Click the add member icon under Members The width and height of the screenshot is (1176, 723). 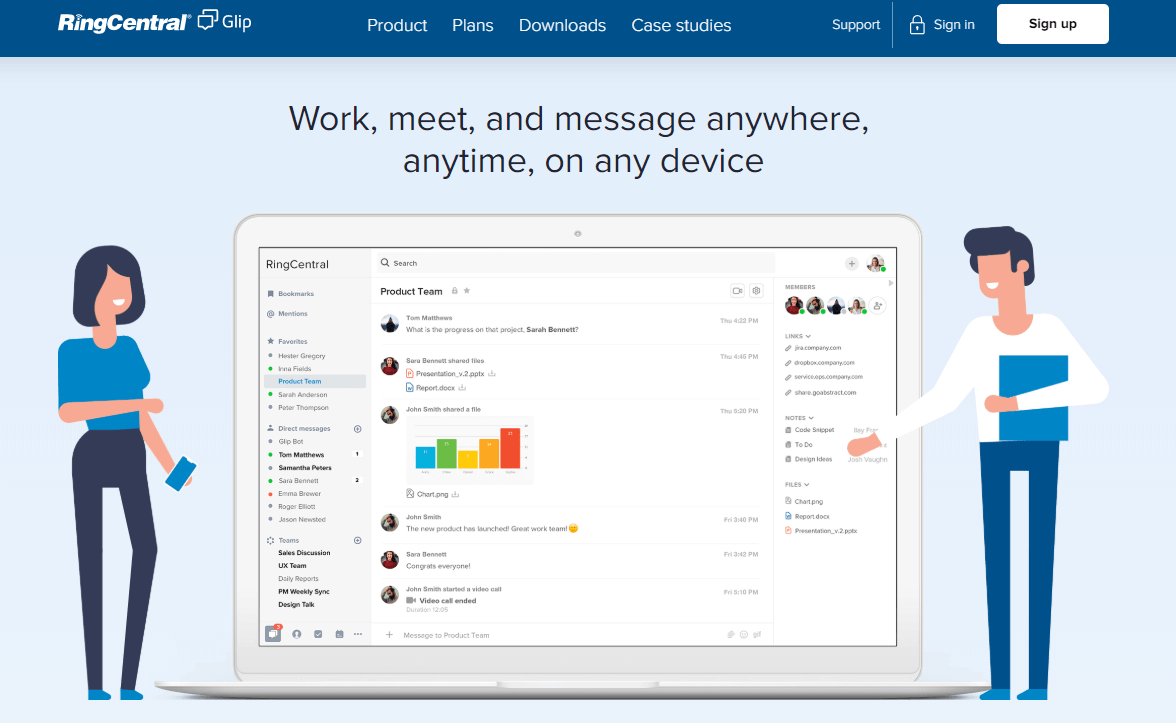(x=878, y=306)
